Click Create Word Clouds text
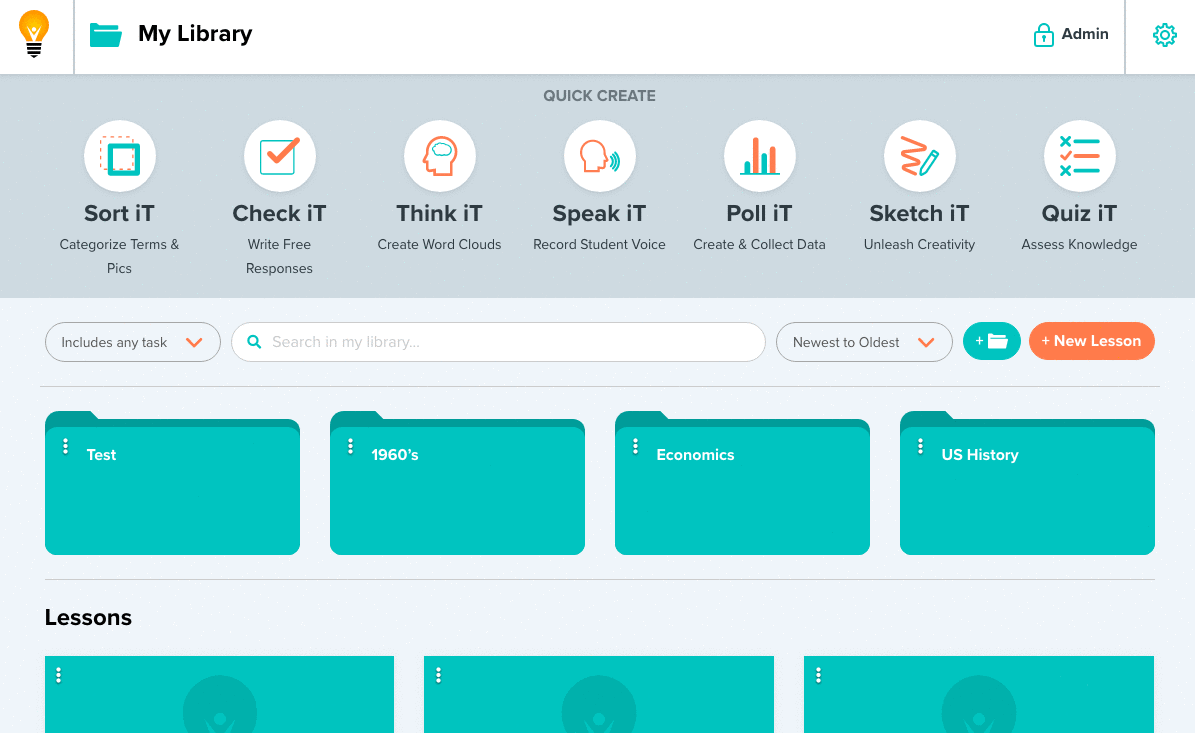Image resolution: width=1195 pixels, height=733 pixels. (x=440, y=245)
